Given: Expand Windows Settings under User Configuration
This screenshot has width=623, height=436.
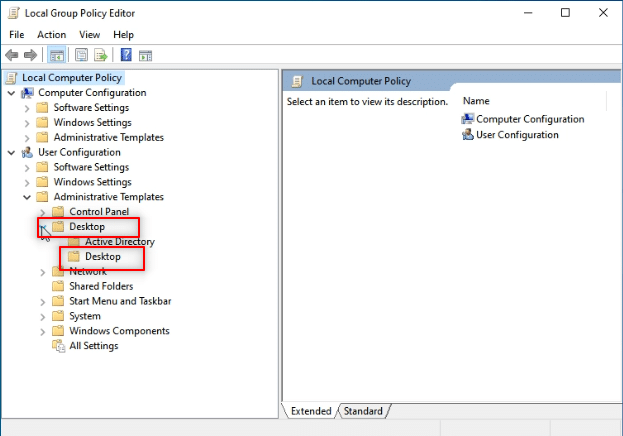Looking at the screenshot, I should 27,182.
